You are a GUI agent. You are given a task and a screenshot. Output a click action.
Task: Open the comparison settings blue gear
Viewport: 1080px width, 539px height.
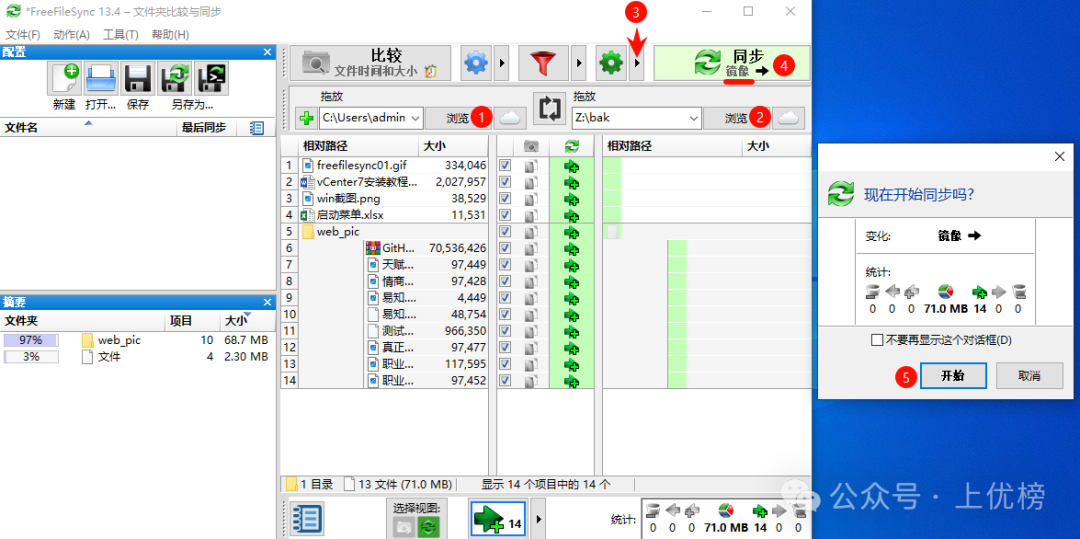point(476,63)
